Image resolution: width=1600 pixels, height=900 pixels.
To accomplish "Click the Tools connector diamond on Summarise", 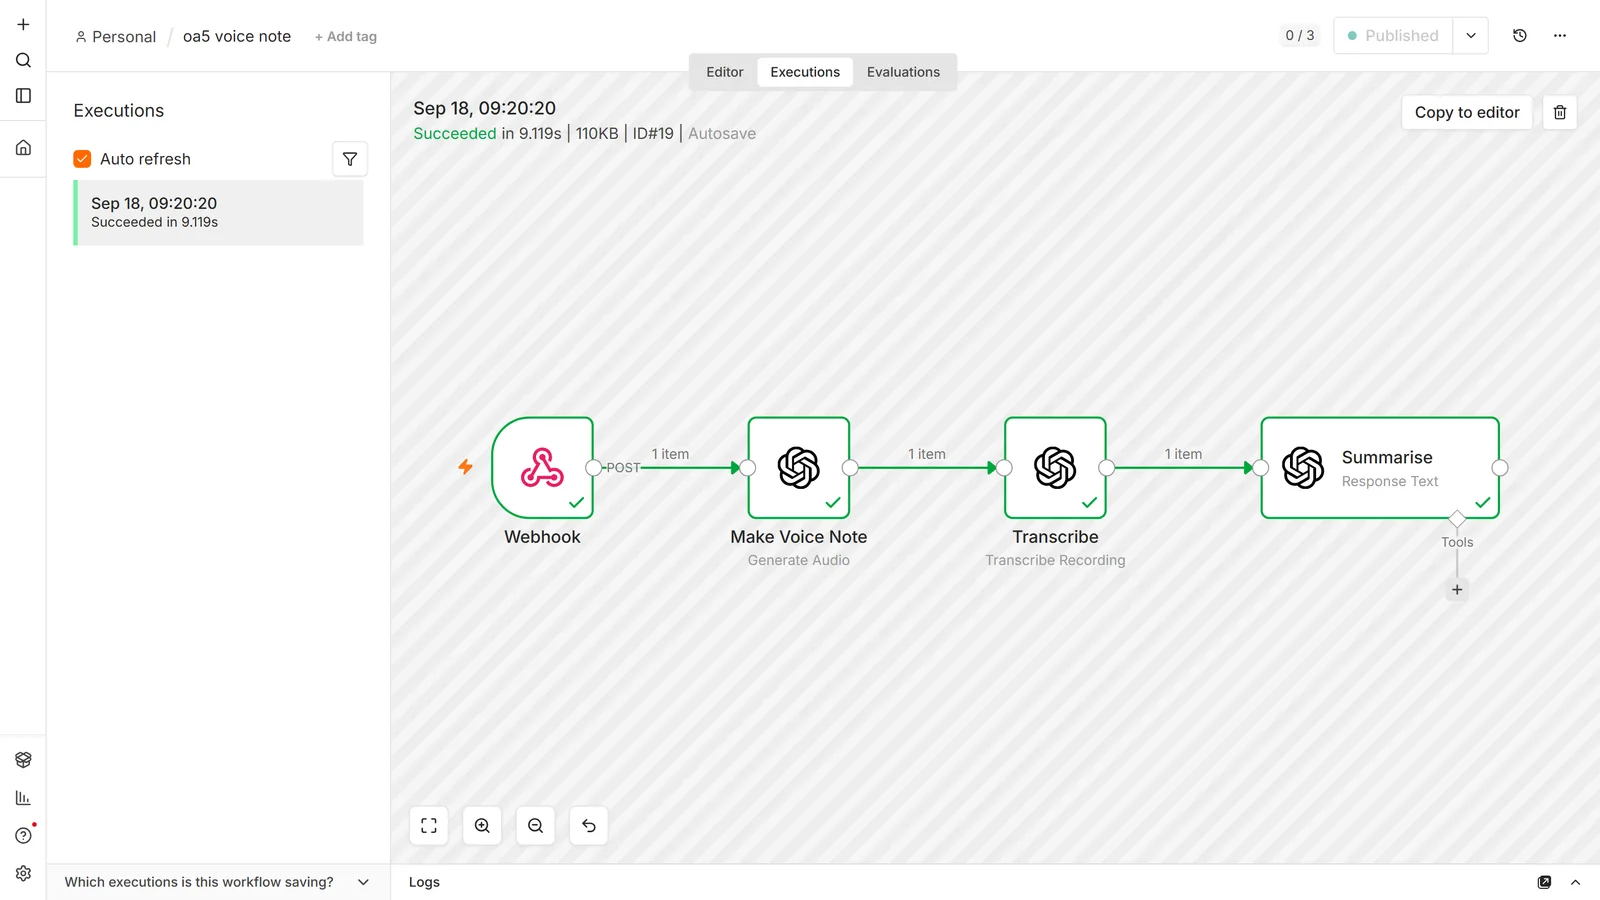I will [x=1457, y=519].
